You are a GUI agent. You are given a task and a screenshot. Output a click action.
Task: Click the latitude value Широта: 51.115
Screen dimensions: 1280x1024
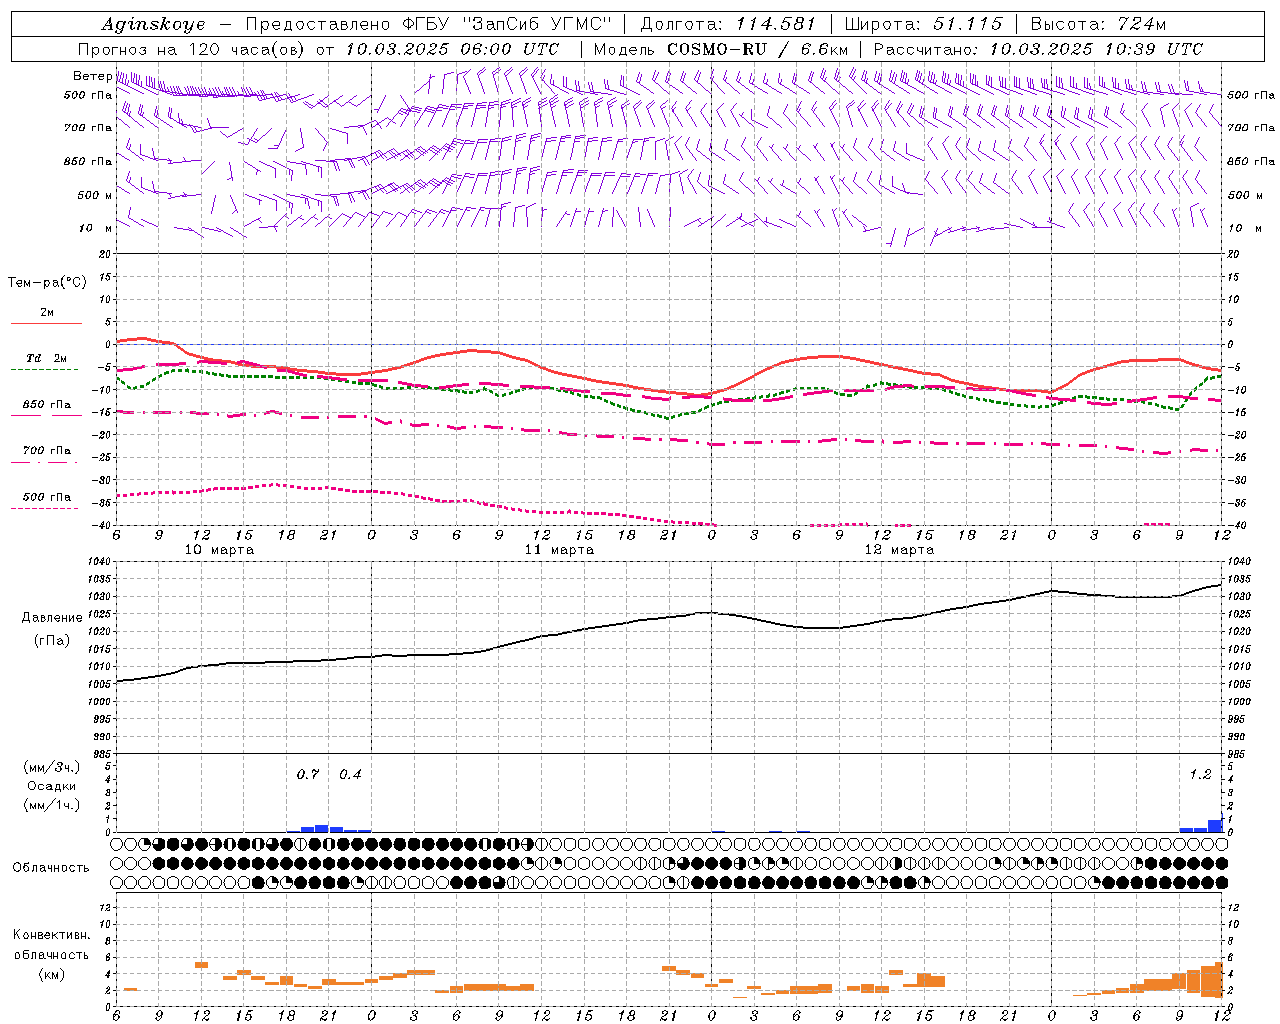[923, 24]
